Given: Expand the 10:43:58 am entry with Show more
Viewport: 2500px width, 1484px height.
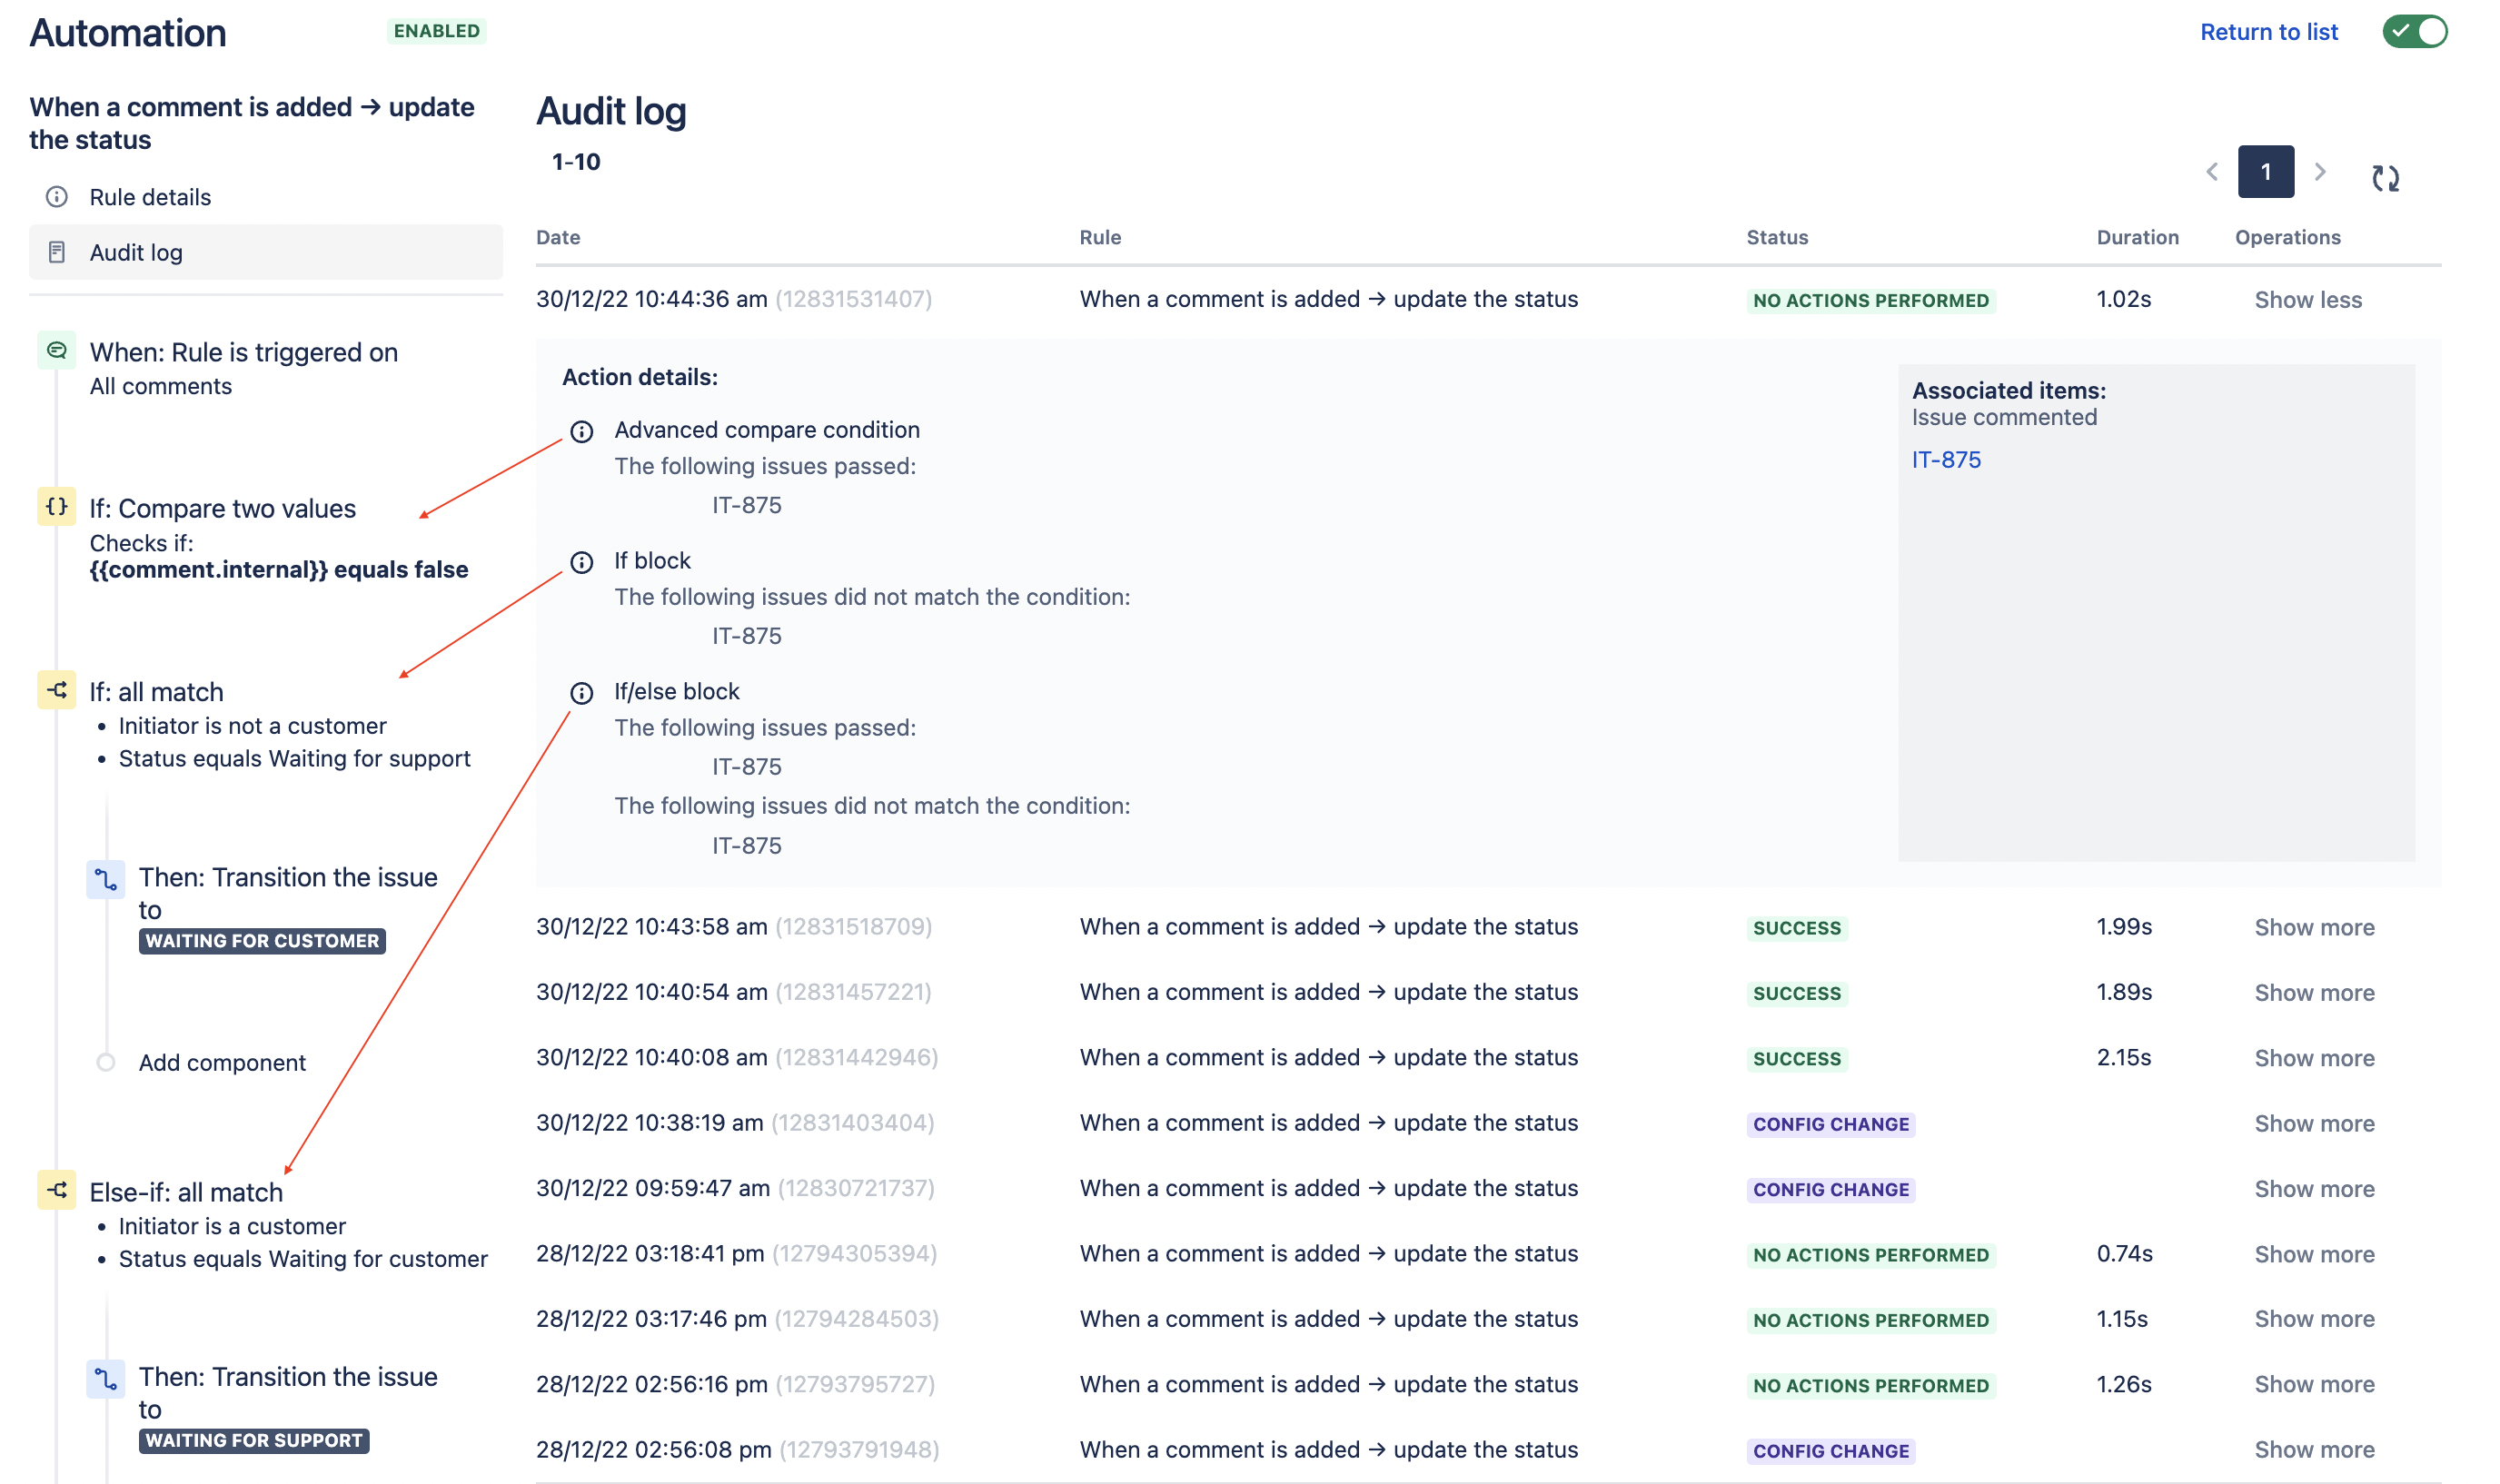Looking at the screenshot, I should (2313, 927).
